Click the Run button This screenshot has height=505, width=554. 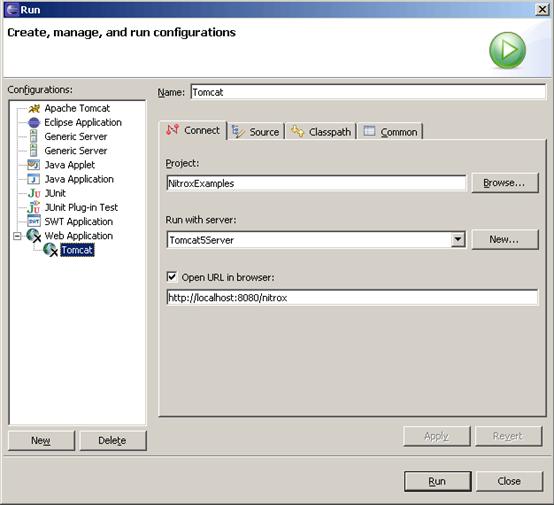click(x=437, y=481)
